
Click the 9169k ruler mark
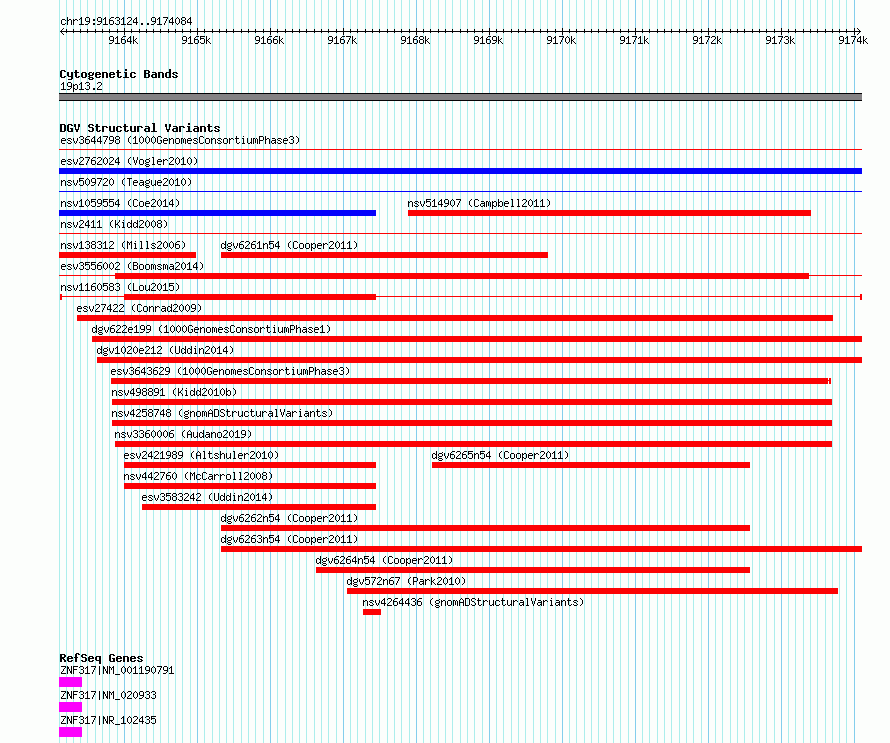488,40
